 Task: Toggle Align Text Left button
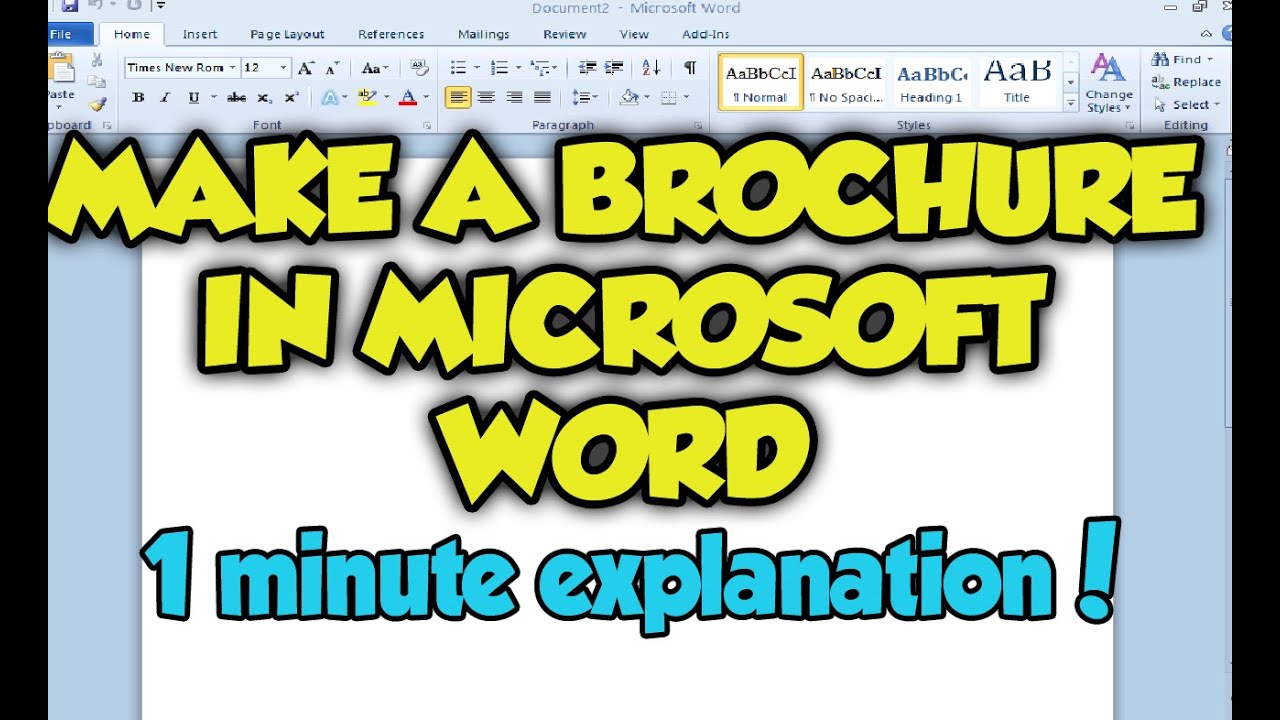458,98
